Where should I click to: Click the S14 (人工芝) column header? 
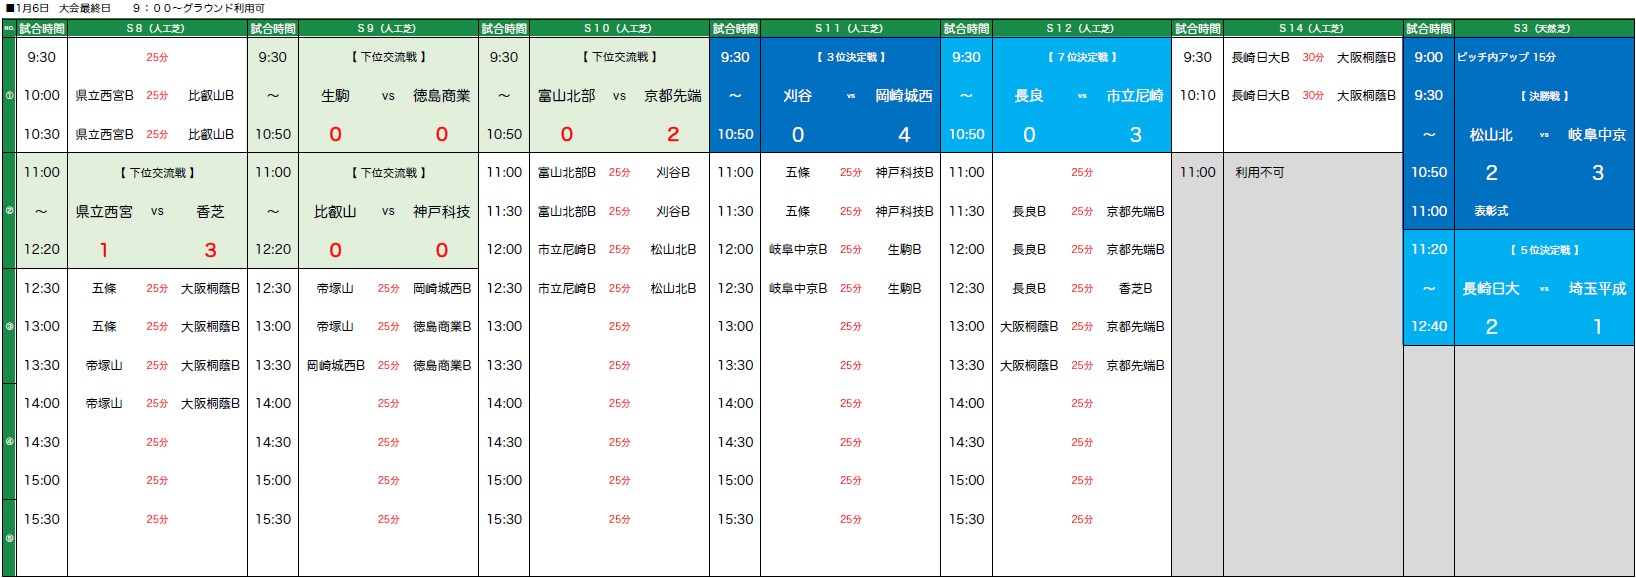[x=1311, y=29]
